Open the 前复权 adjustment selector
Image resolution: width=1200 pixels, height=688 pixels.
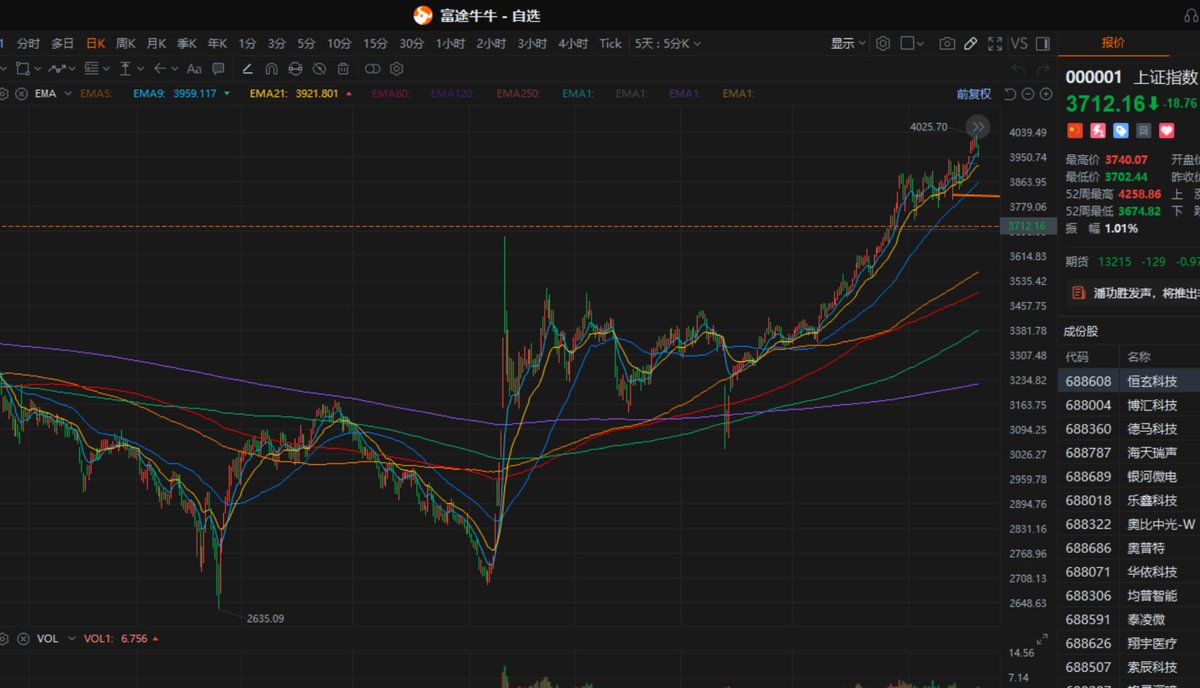(x=974, y=94)
